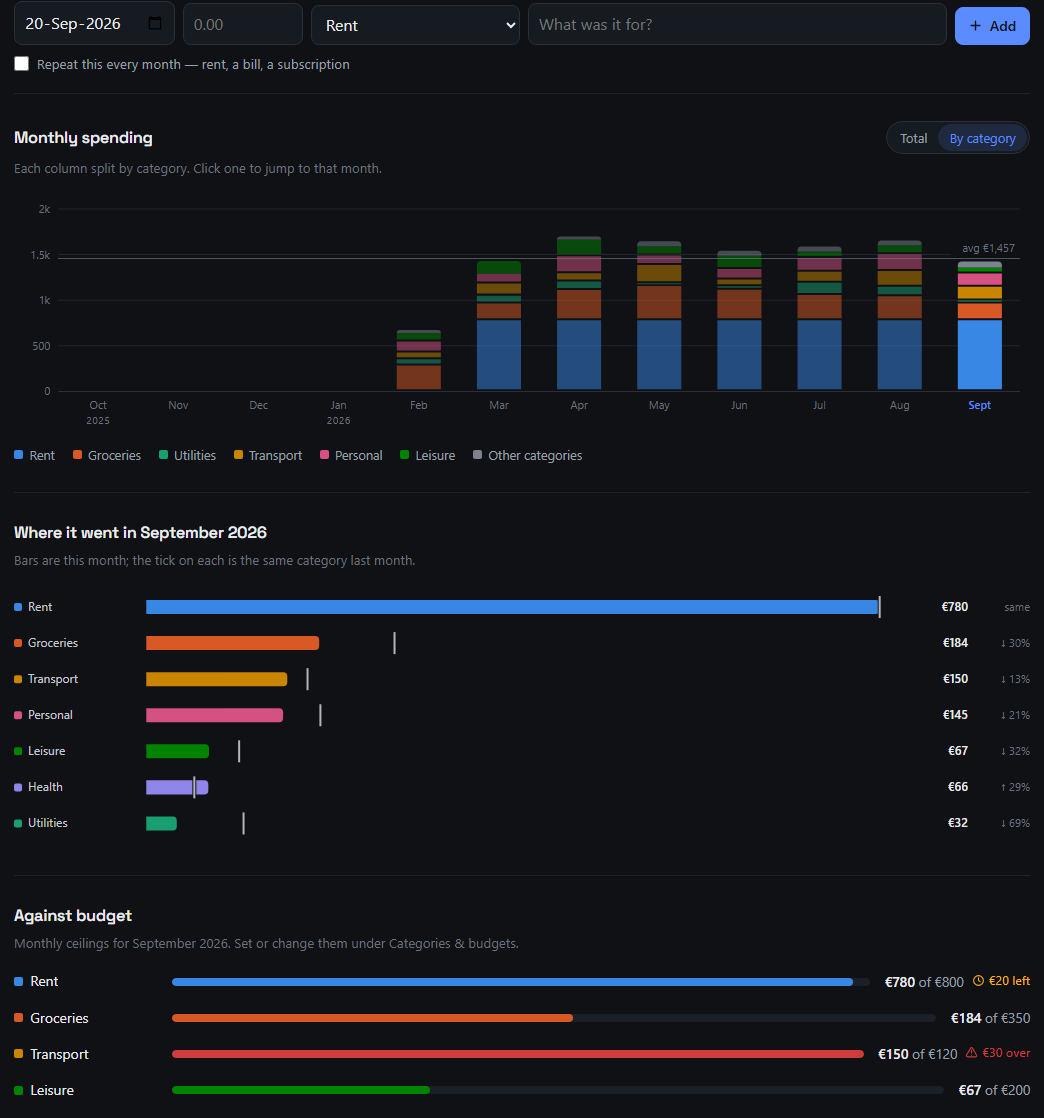The width and height of the screenshot is (1044, 1118).
Task: Click the Leisure bar in September breakdown
Action: click(178, 751)
